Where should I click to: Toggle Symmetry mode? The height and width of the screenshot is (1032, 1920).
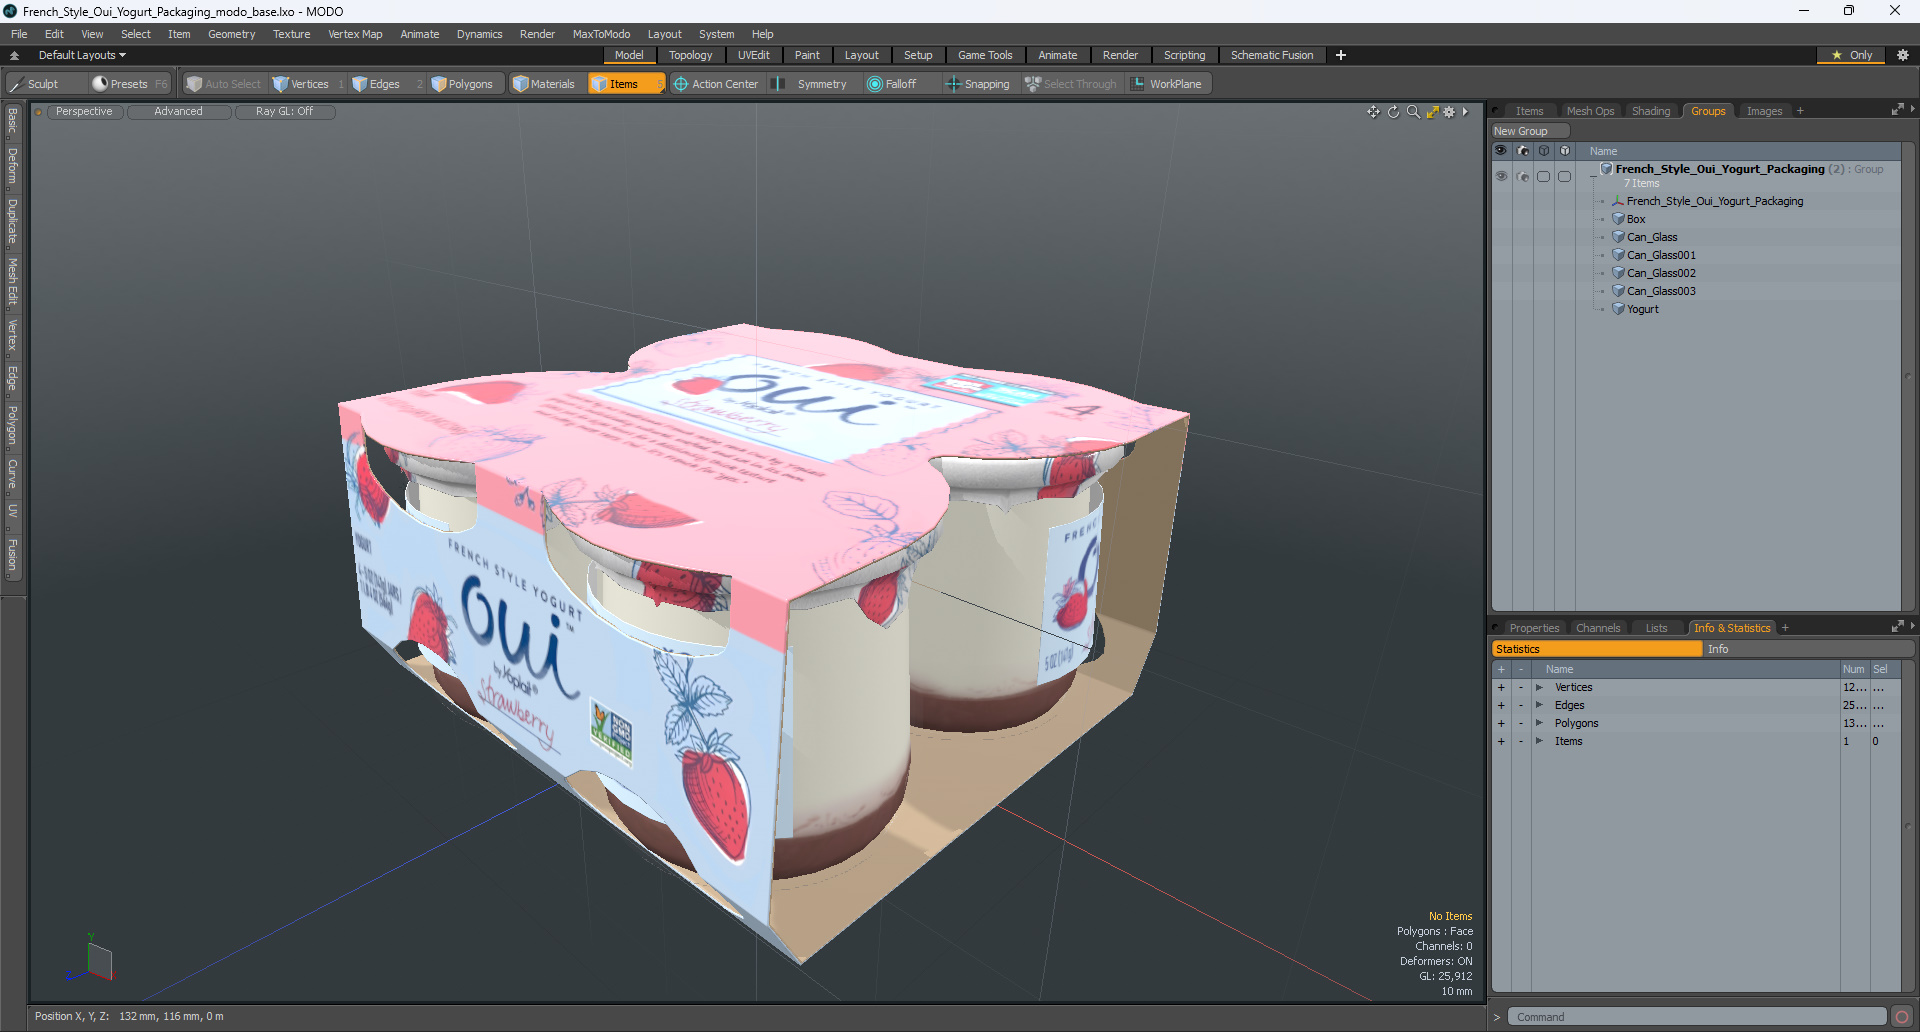(811, 84)
